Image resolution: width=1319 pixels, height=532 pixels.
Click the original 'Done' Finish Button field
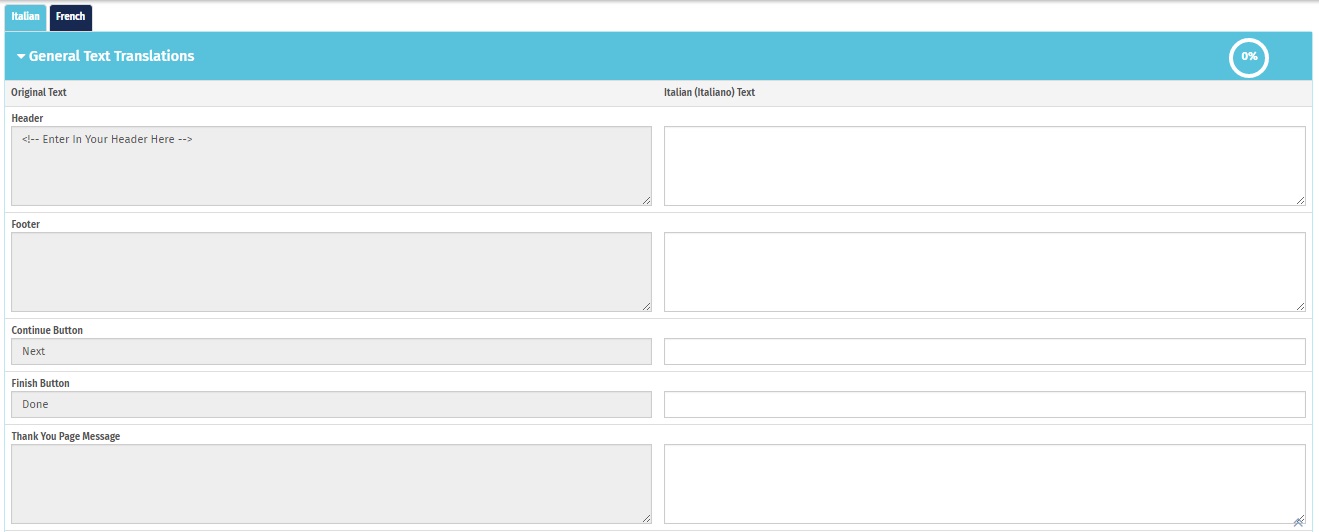tap(331, 404)
